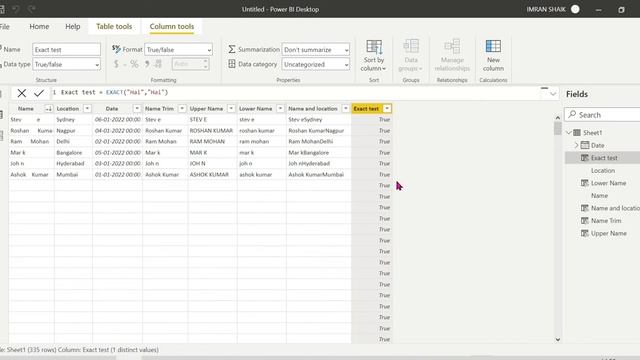Expand the Date field hierarchy

[576, 145]
